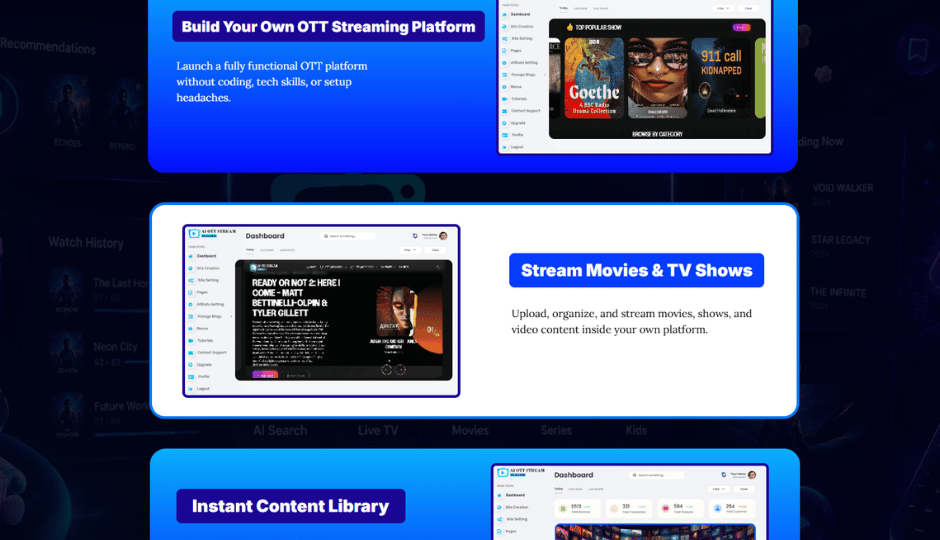Click purple button beside Top Popular Show header

742,28
